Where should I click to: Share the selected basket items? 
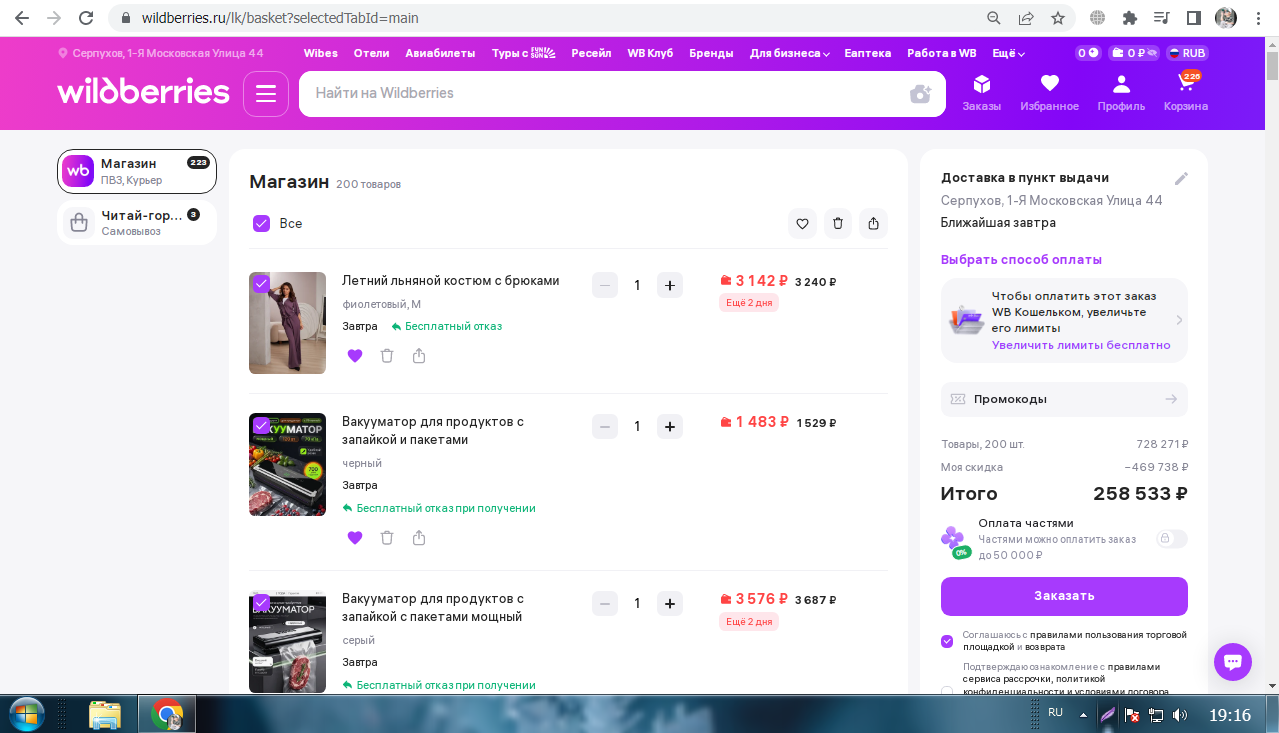click(873, 224)
